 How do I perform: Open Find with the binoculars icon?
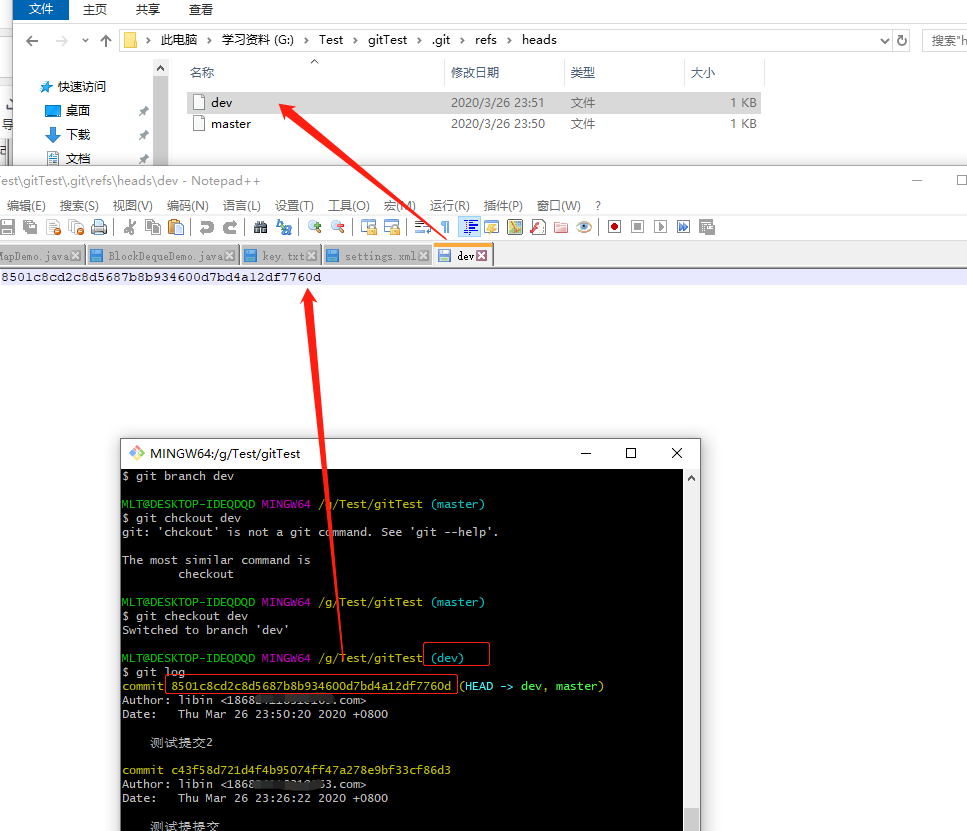click(260, 227)
